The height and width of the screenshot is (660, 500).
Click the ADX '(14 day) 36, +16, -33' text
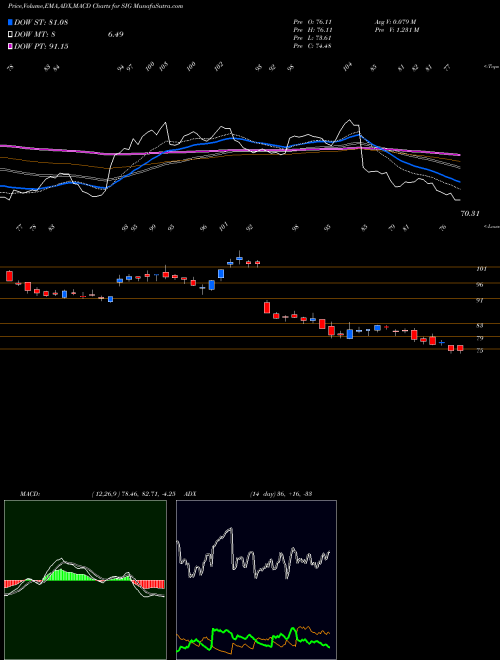click(x=281, y=494)
